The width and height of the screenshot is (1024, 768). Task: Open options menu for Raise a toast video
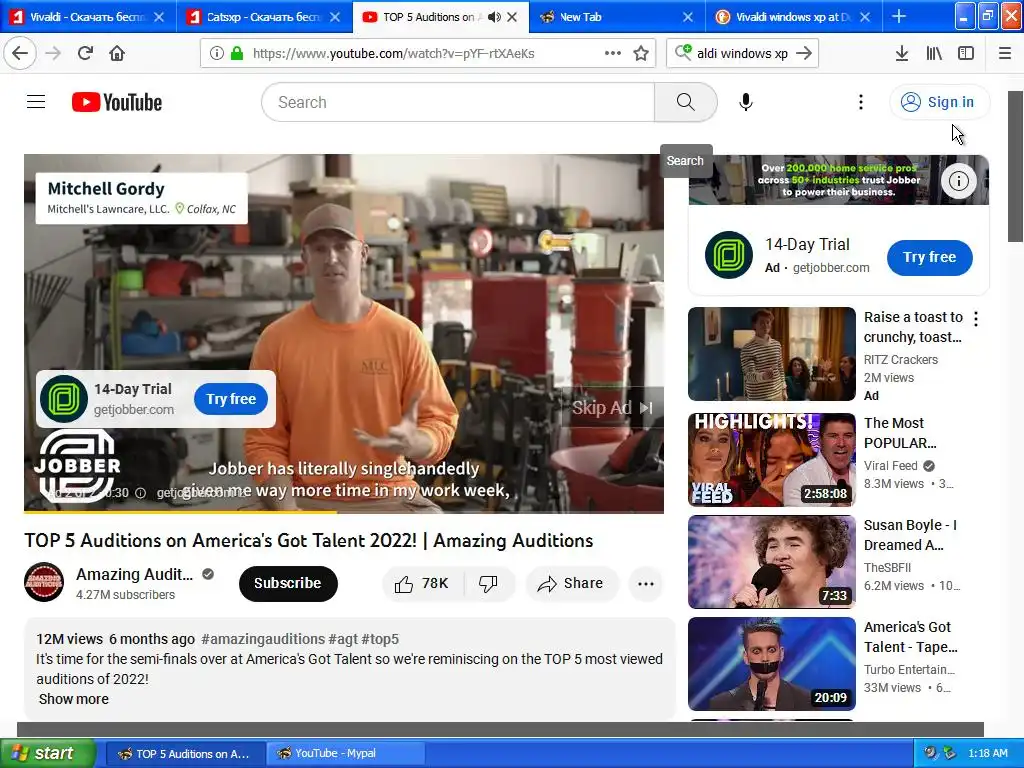tap(976, 319)
